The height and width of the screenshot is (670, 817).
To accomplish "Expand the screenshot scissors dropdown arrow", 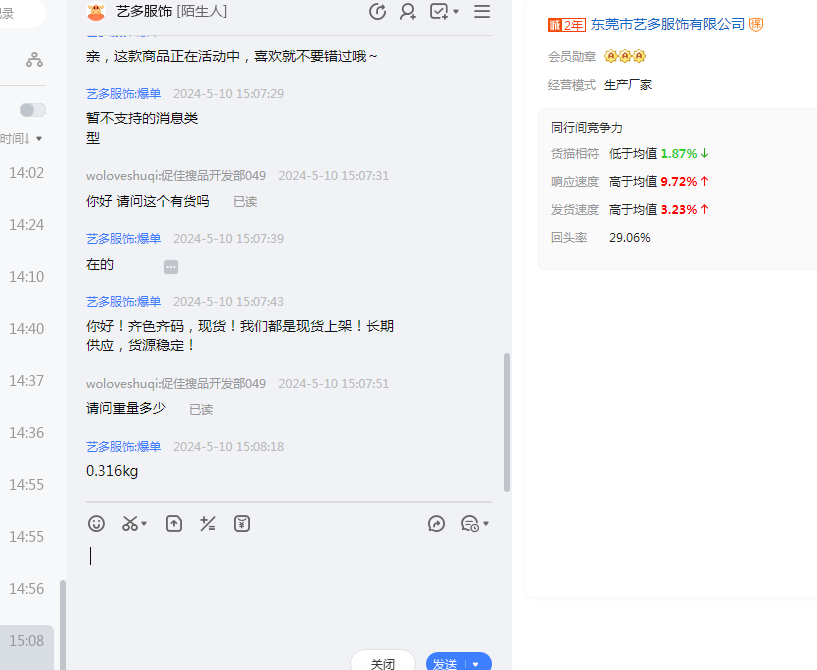I will (145, 524).
